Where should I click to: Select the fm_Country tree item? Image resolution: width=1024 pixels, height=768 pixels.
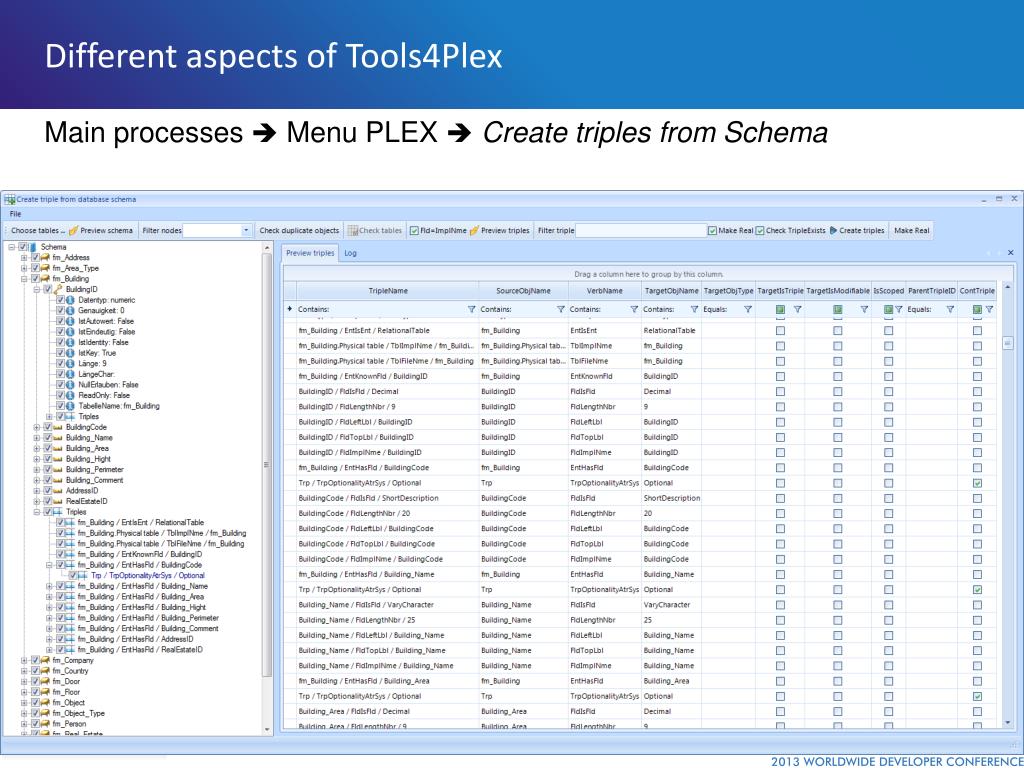click(x=70, y=671)
